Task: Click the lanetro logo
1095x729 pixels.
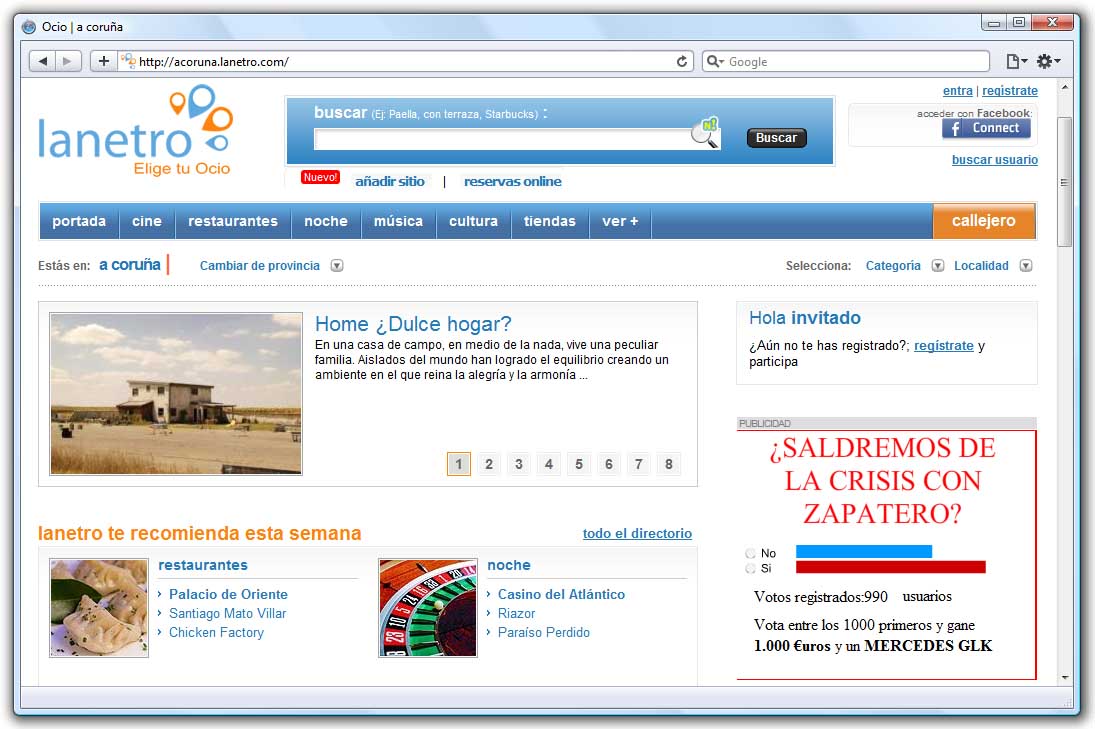Action: point(135,131)
